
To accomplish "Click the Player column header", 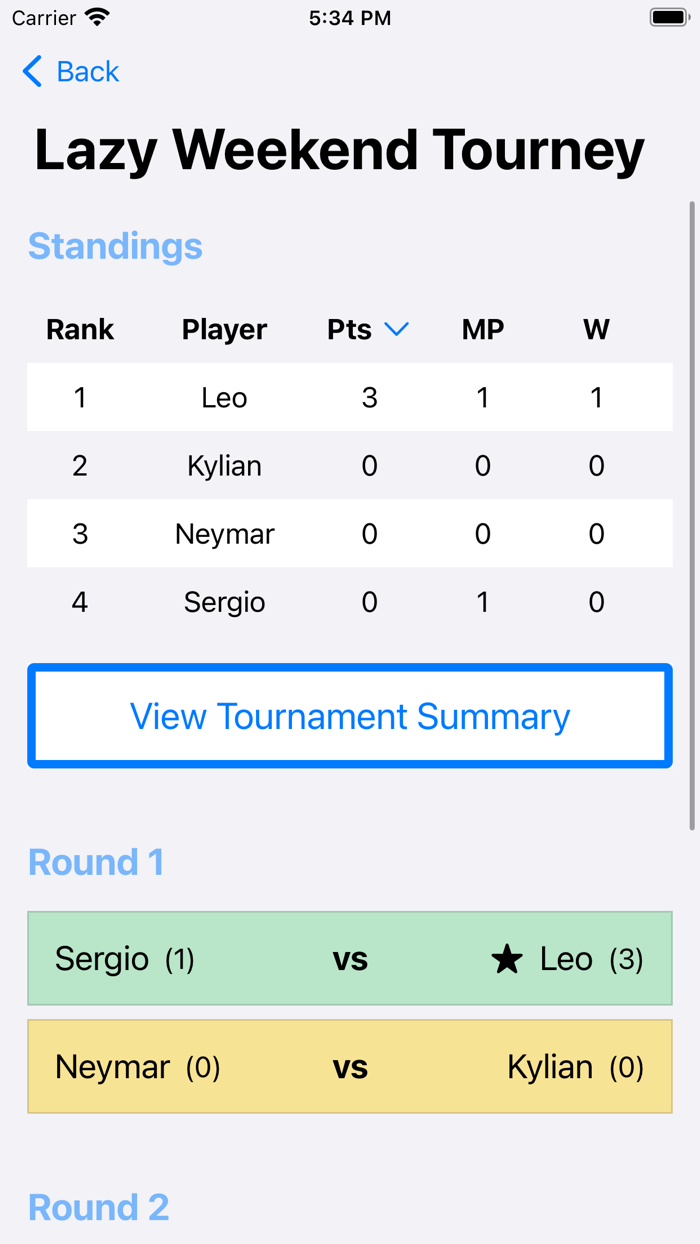I will (224, 329).
